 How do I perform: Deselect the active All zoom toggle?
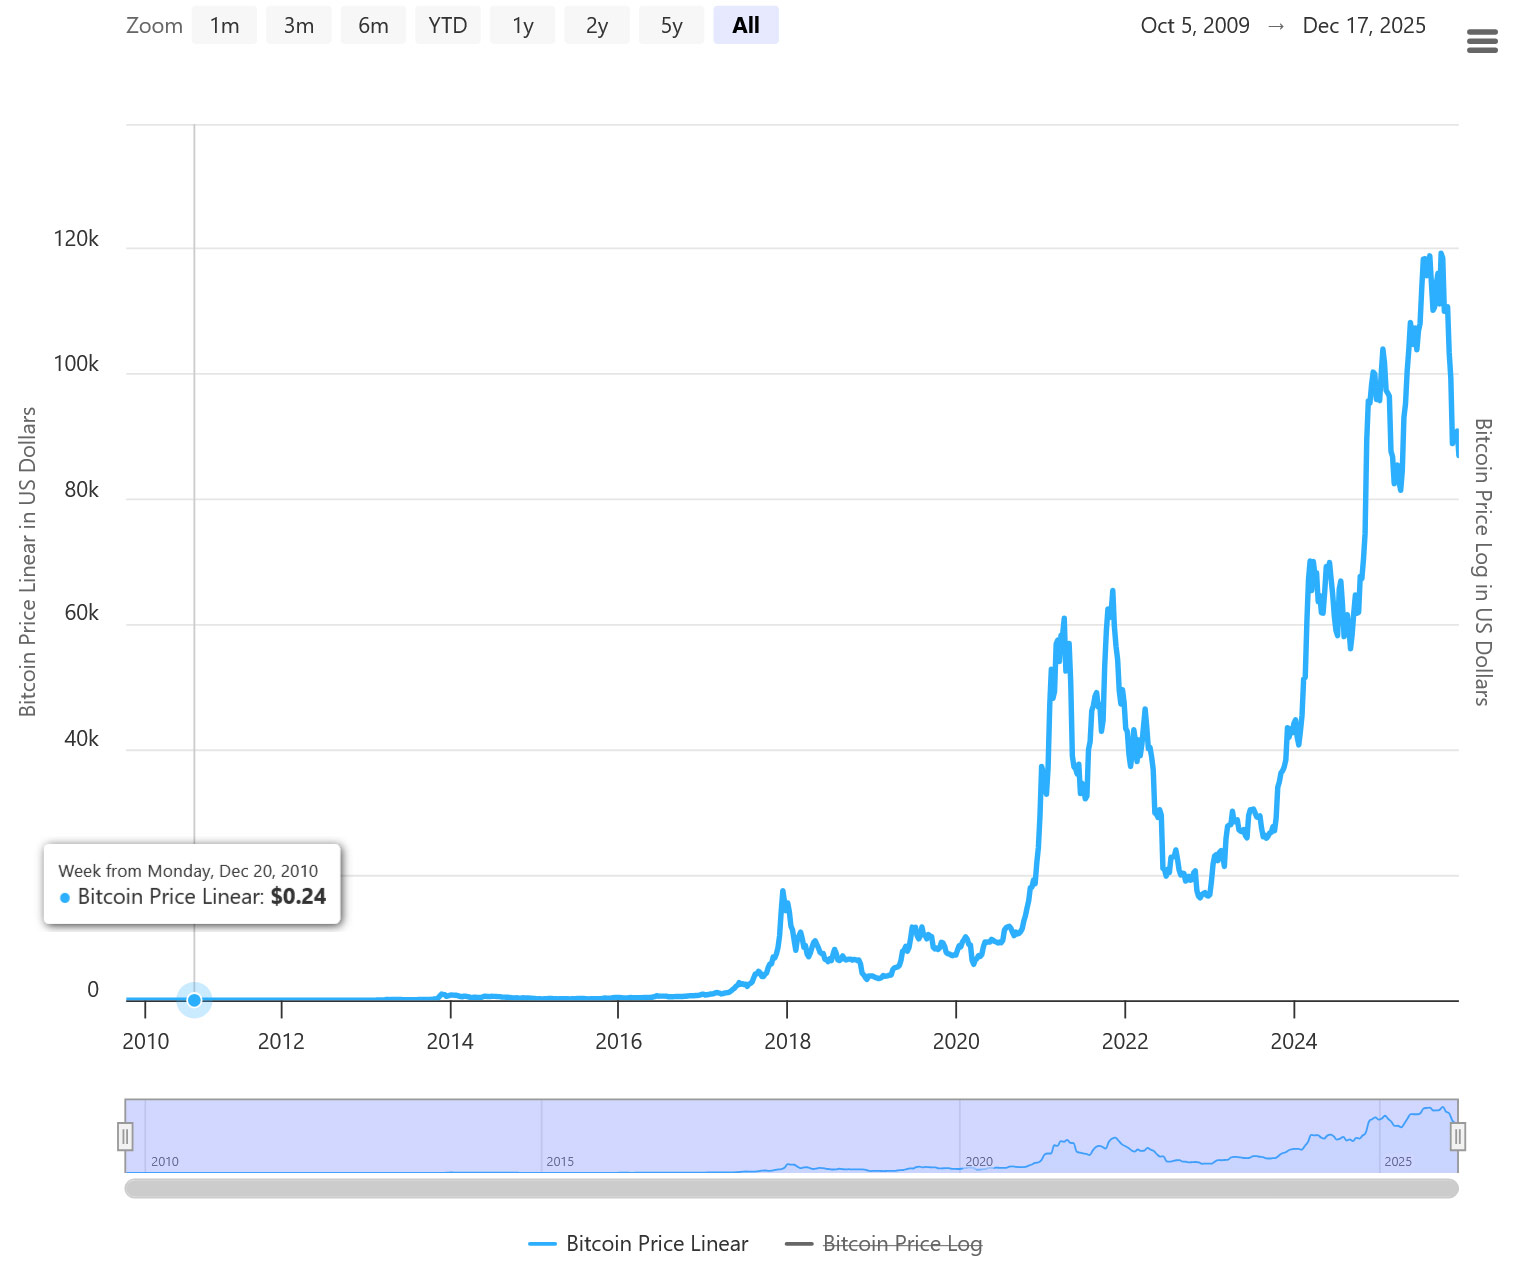tap(746, 25)
